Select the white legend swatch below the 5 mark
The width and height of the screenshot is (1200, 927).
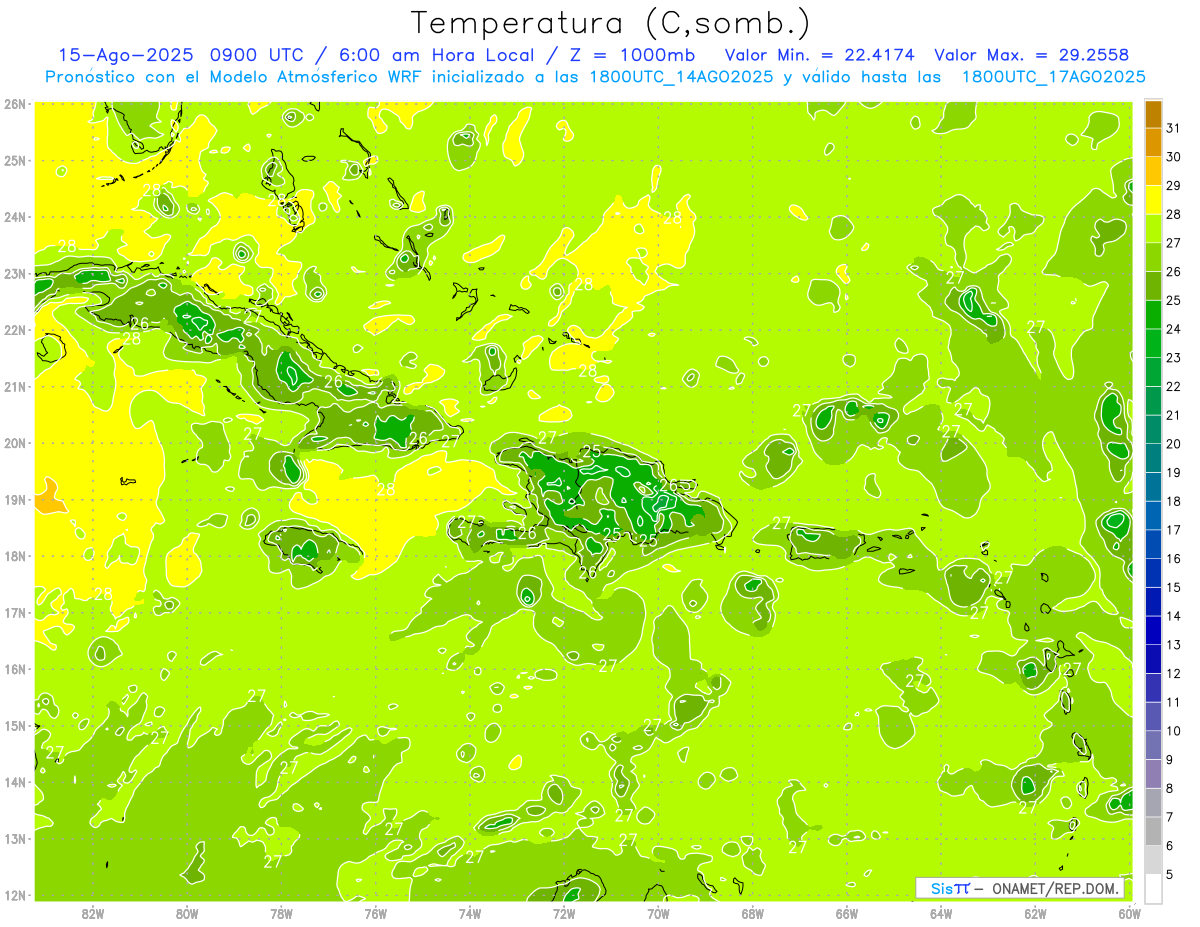[1153, 888]
